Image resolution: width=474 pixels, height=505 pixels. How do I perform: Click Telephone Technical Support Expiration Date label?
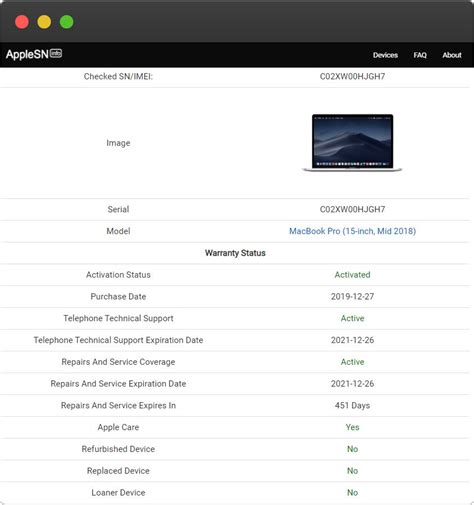pyautogui.click(x=118, y=340)
